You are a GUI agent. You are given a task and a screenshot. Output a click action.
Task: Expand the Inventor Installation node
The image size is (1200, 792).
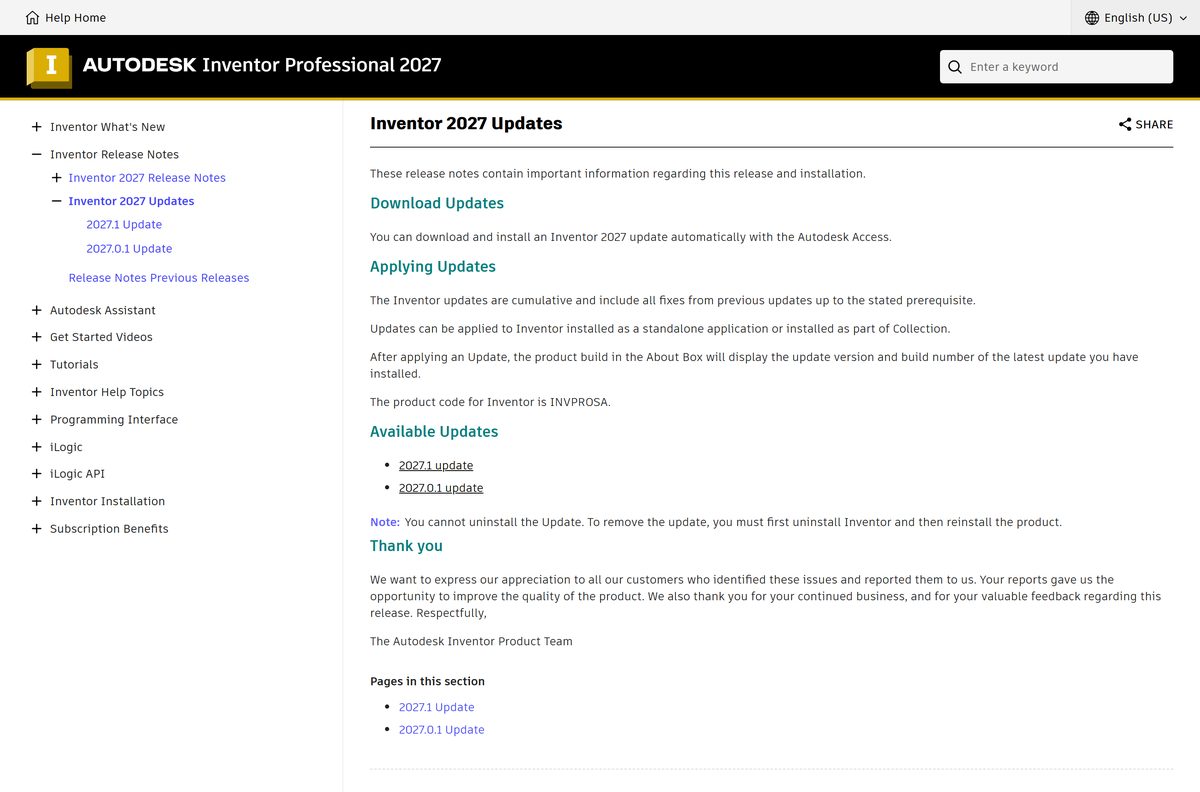tap(37, 501)
